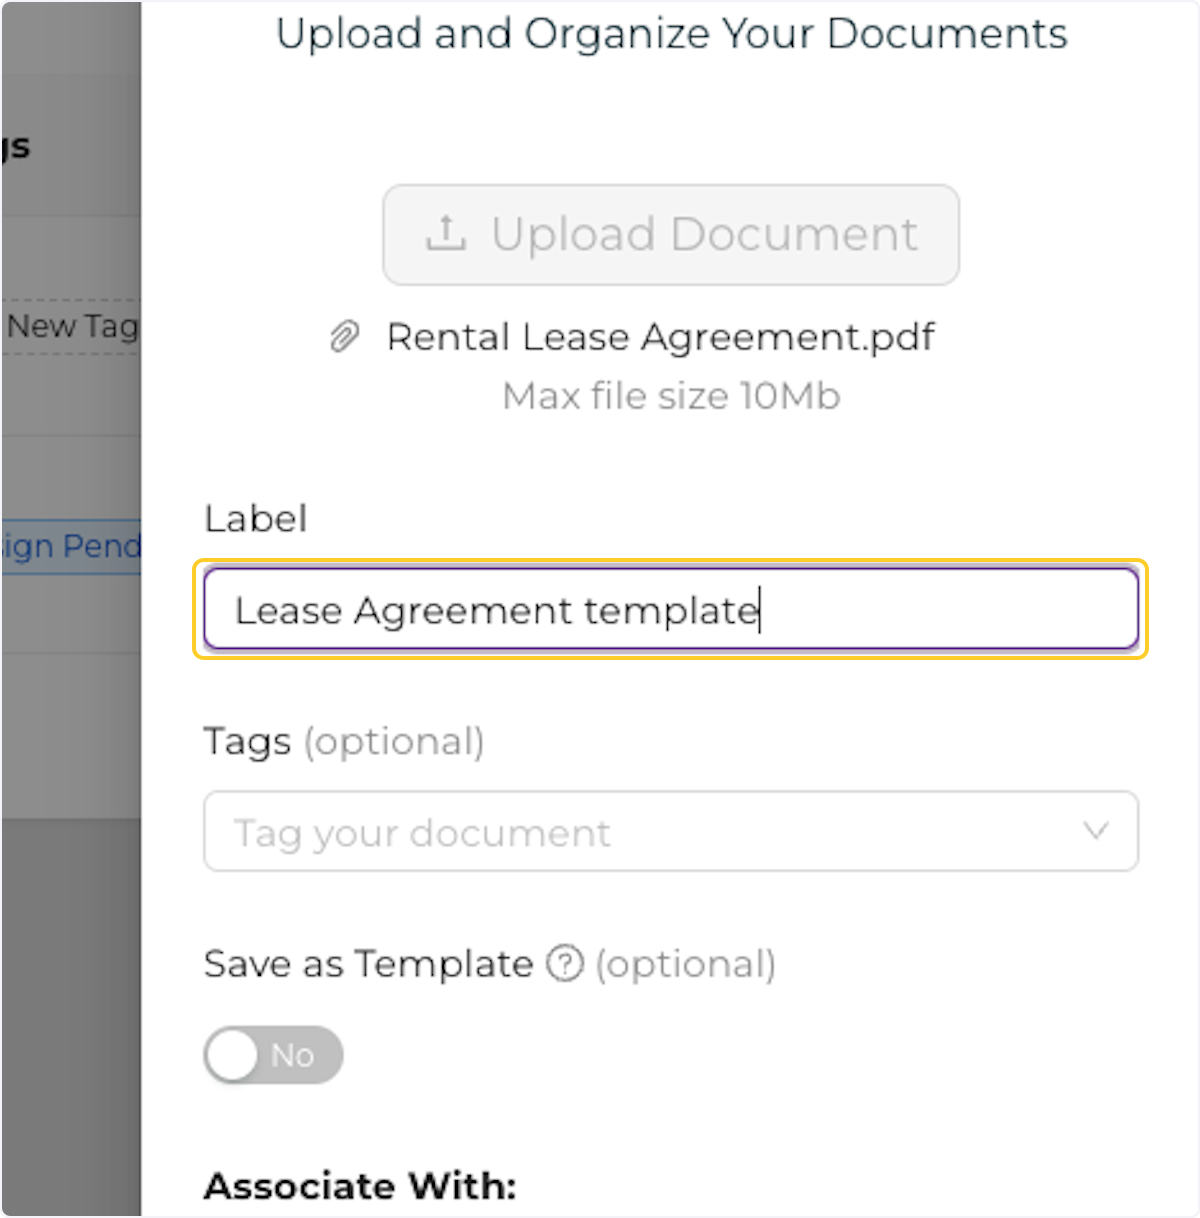
Task: Click the chevron inside the Tags dropdown
Action: pyautogui.click(x=1096, y=831)
